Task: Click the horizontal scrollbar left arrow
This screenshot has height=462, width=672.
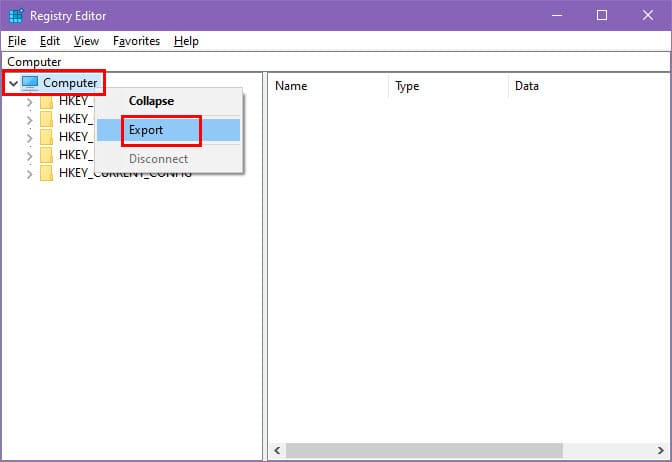Action: coord(277,450)
